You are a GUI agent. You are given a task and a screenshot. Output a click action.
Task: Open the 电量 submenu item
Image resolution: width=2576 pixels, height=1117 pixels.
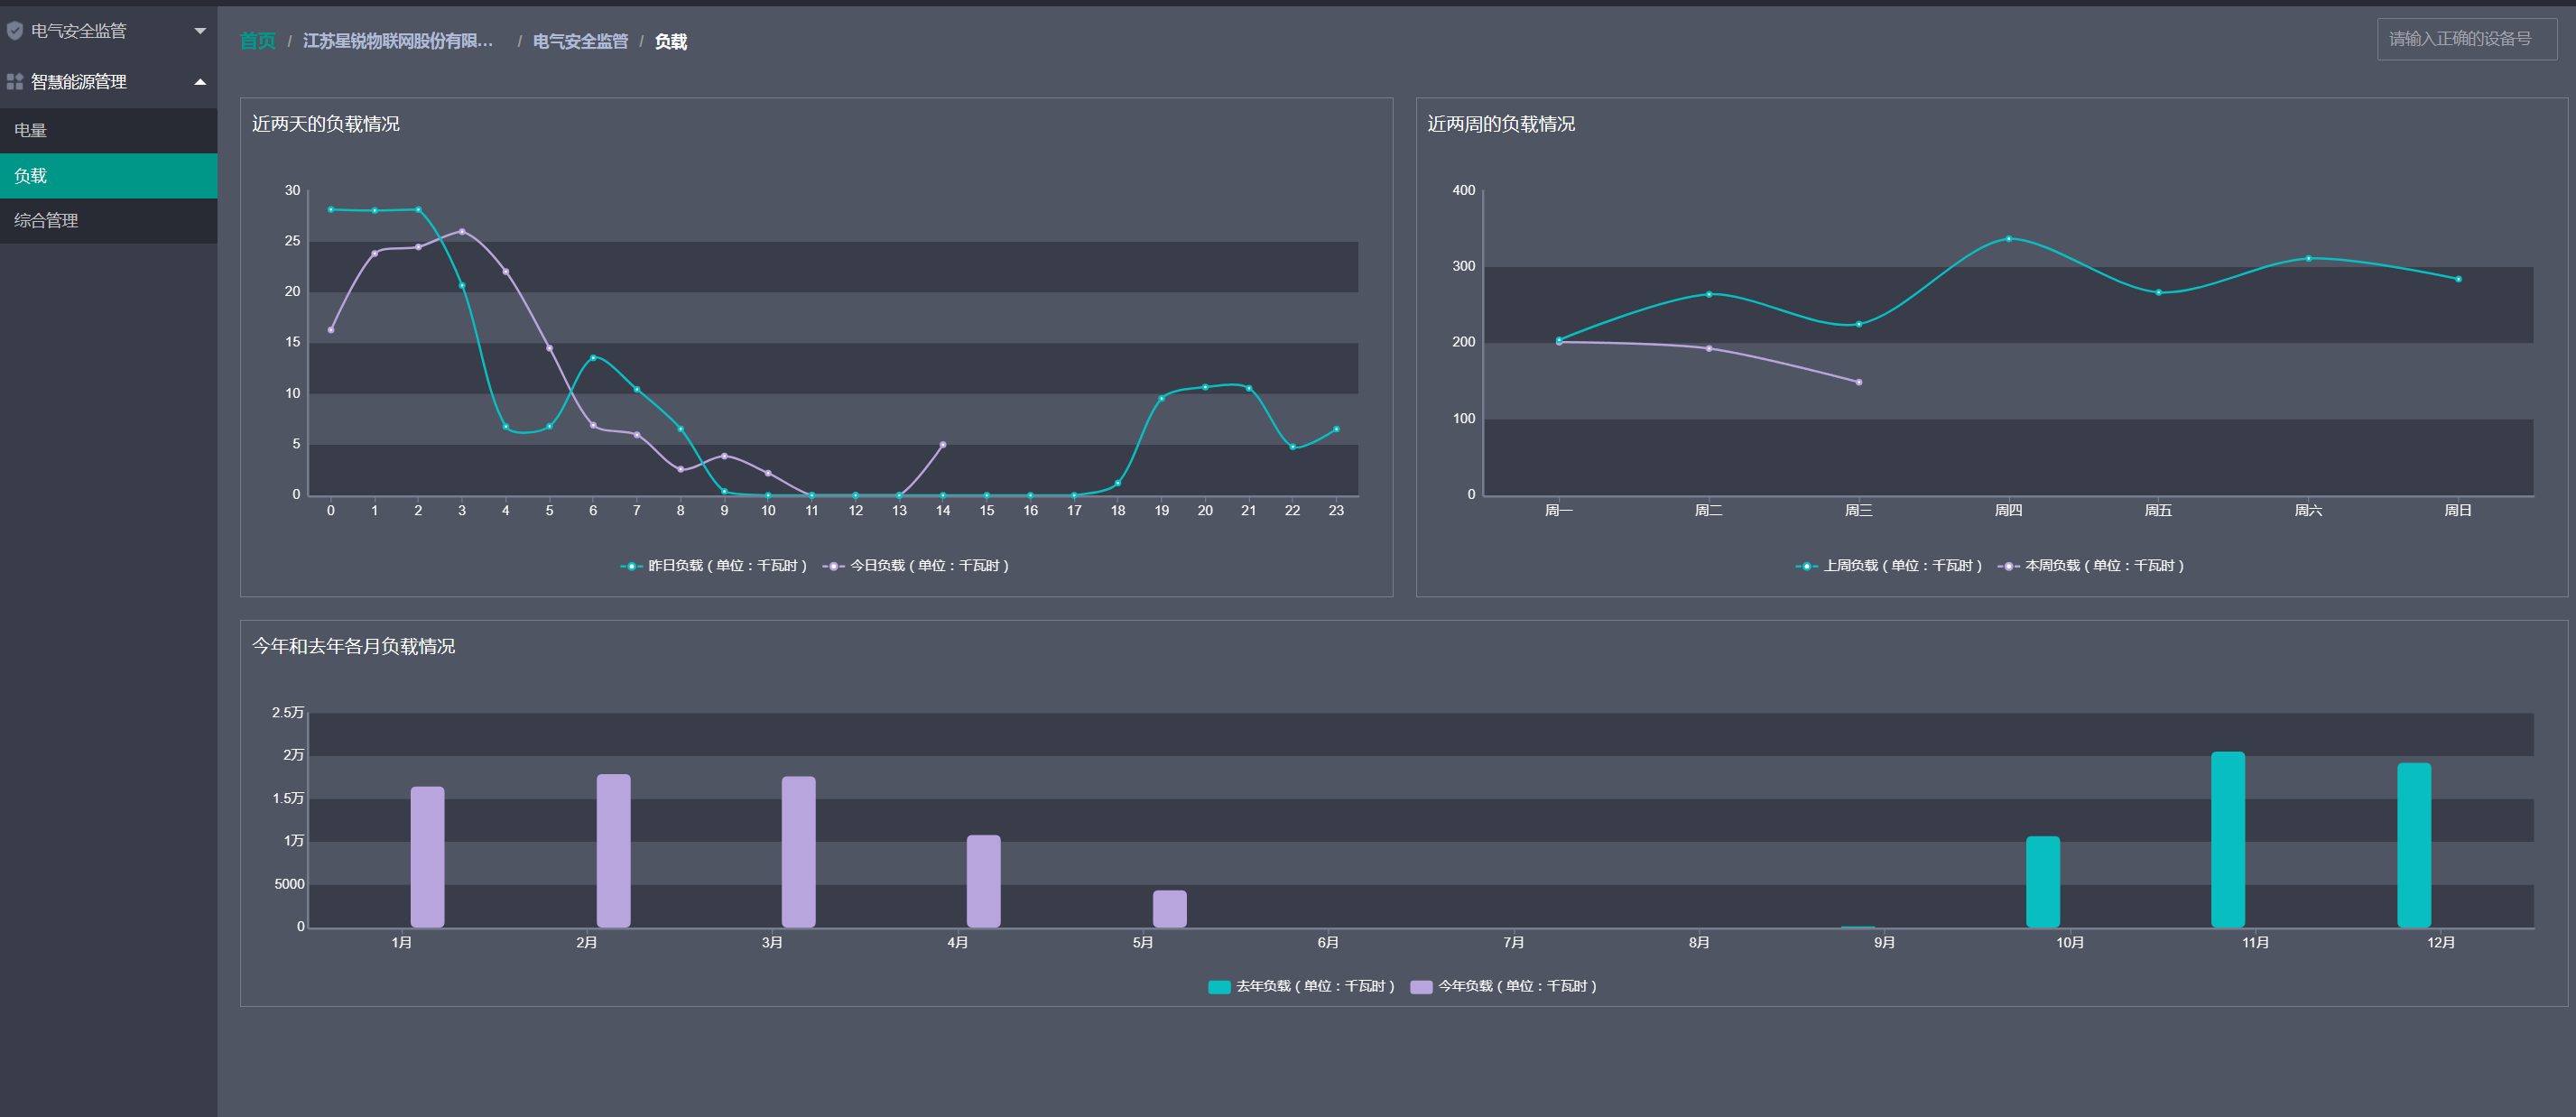click(x=108, y=130)
